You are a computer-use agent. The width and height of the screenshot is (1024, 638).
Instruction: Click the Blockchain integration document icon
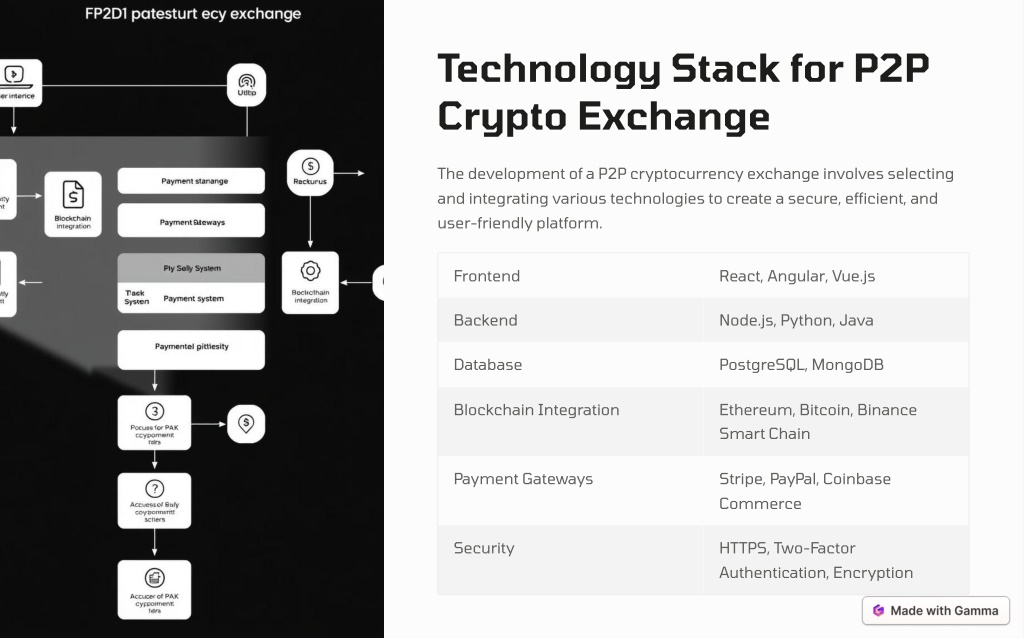point(73,195)
